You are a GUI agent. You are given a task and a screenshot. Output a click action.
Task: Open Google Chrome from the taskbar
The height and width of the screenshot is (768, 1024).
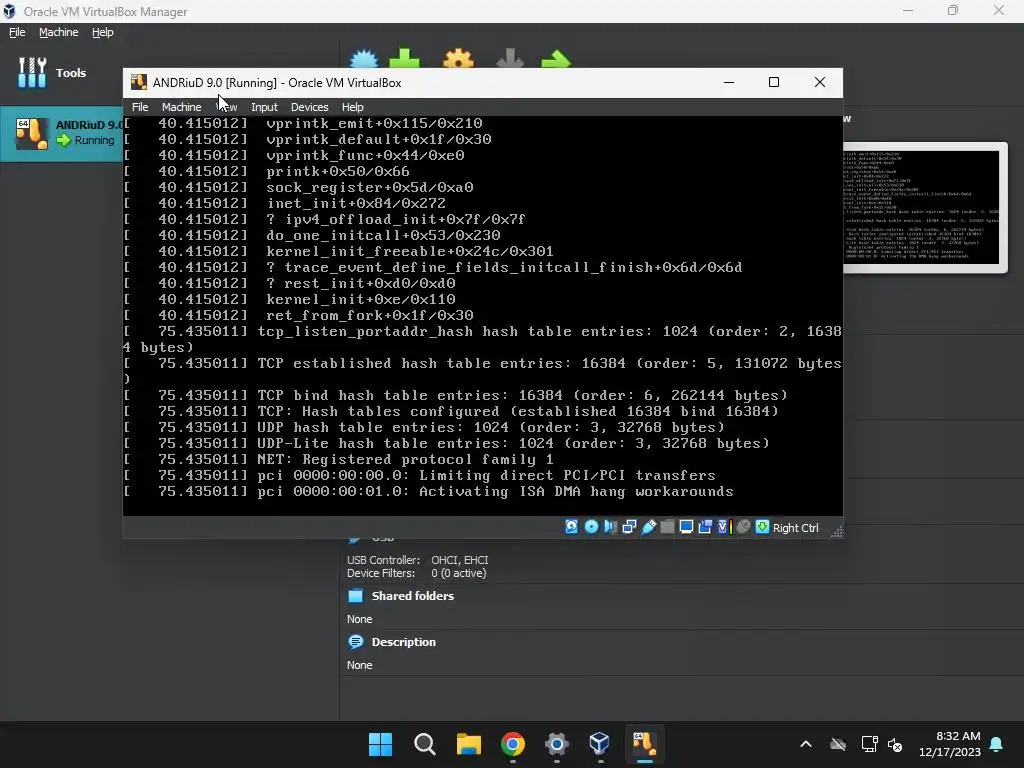click(x=513, y=744)
